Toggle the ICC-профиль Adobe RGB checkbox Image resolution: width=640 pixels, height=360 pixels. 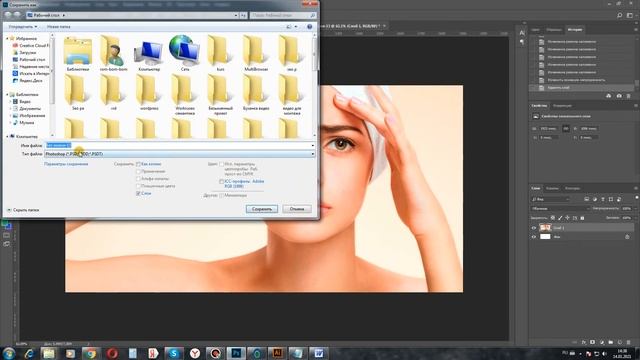tap(222, 181)
